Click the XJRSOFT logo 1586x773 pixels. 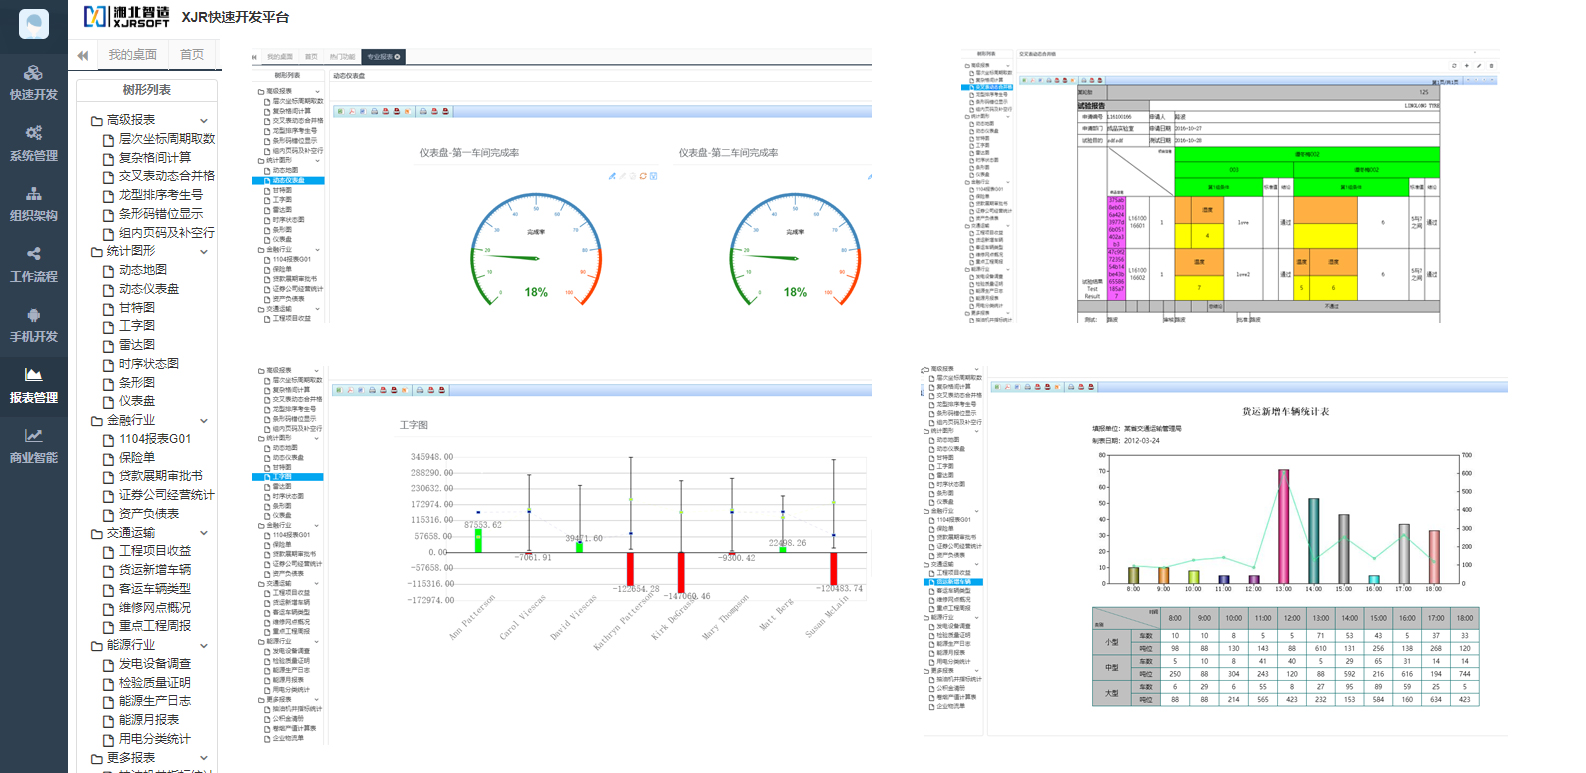point(126,16)
